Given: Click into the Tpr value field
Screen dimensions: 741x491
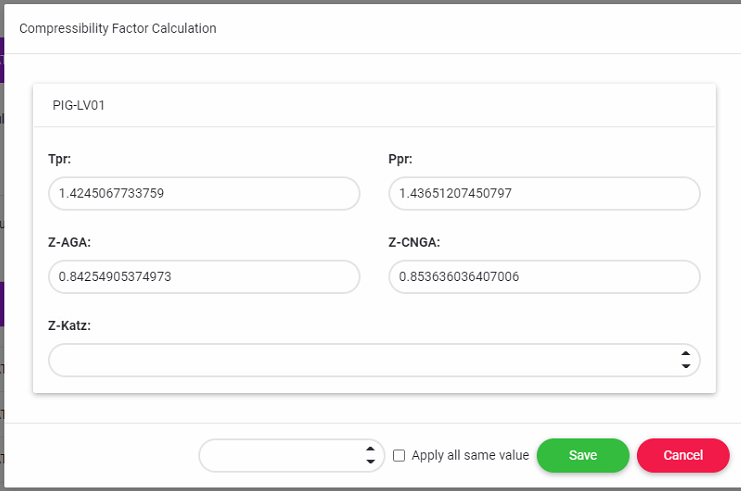Looking at the screenshot, I should (x=203, y=194).
